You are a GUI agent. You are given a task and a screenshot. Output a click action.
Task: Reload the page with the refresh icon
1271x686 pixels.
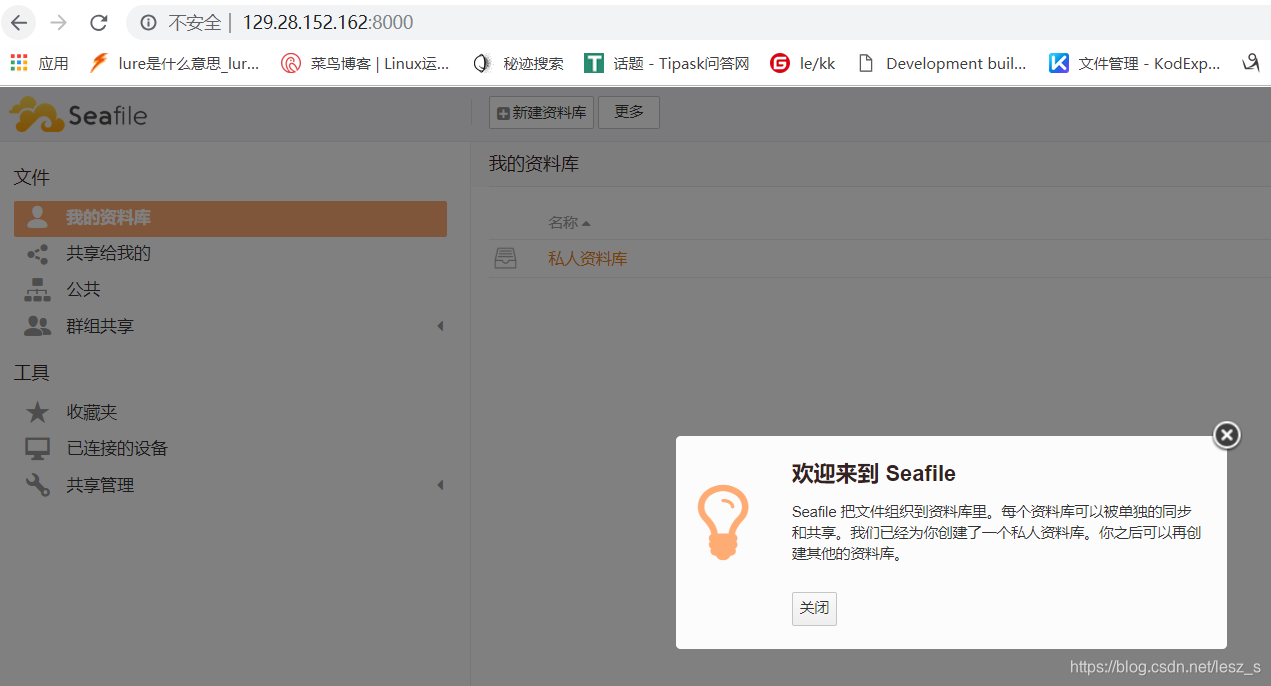[98, 22]
